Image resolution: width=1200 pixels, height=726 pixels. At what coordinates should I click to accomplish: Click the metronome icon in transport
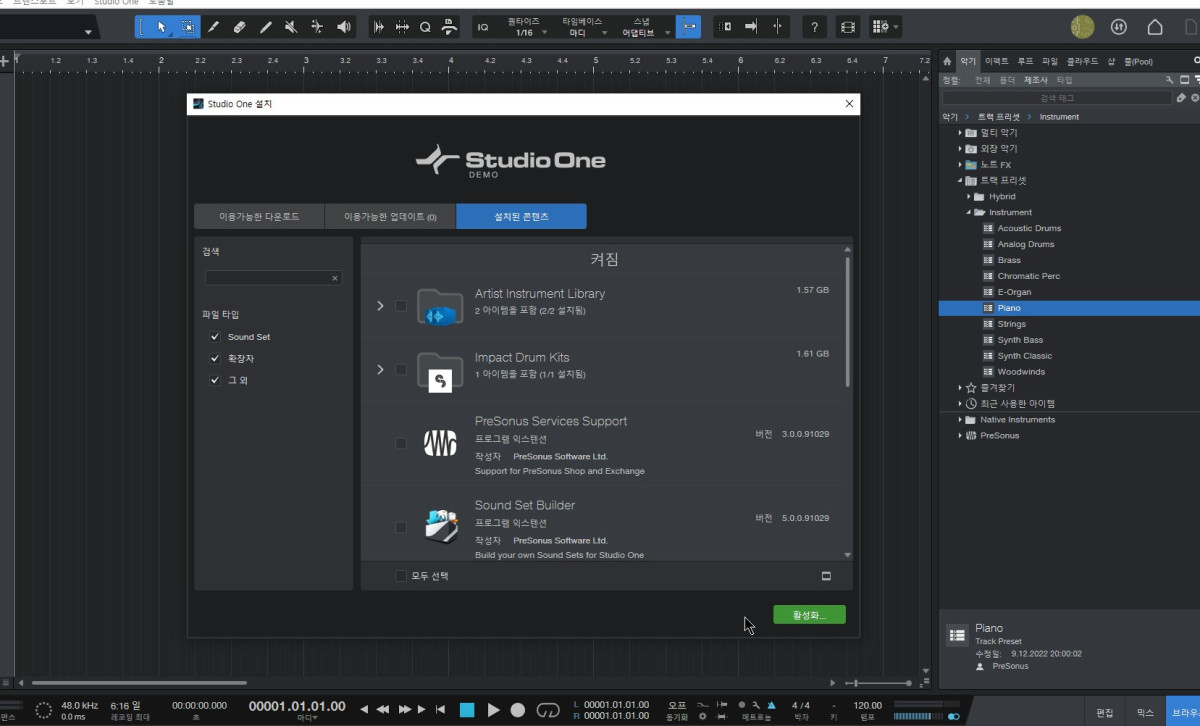click(771, 704)
